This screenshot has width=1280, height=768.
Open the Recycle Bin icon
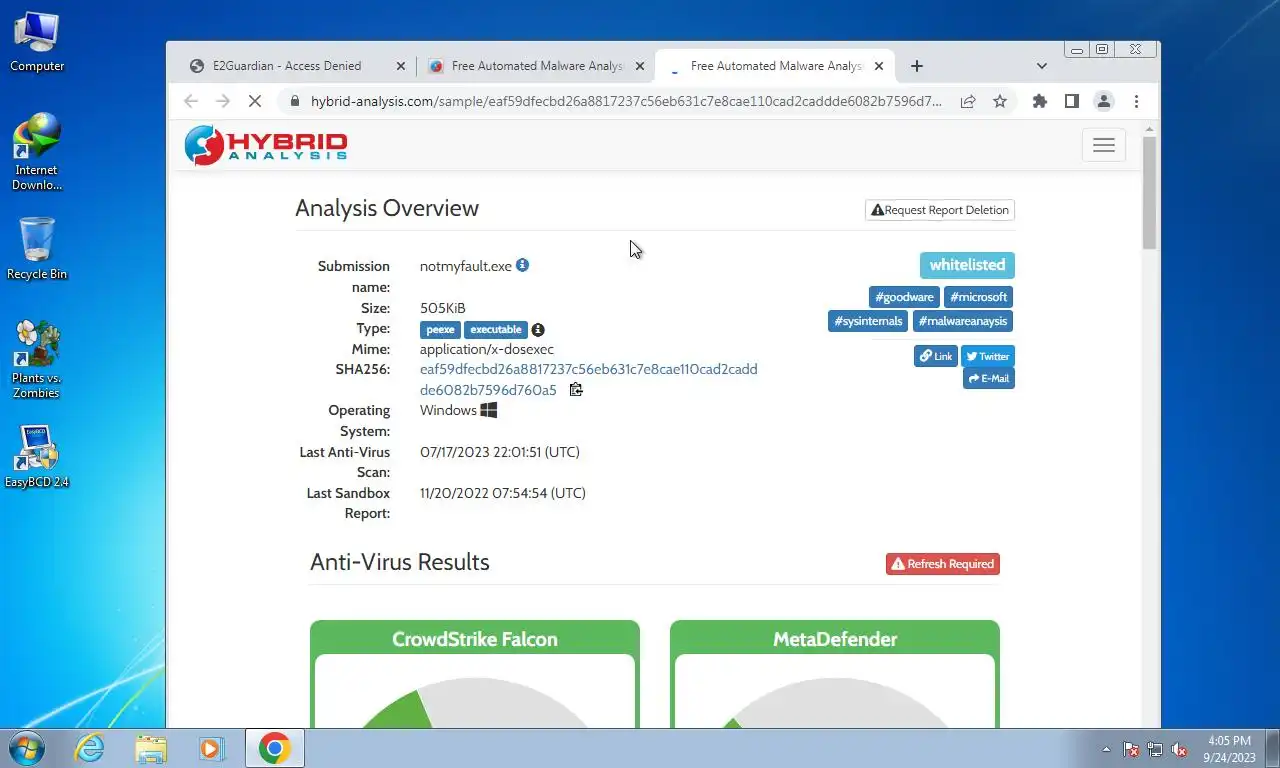point(37,250)
